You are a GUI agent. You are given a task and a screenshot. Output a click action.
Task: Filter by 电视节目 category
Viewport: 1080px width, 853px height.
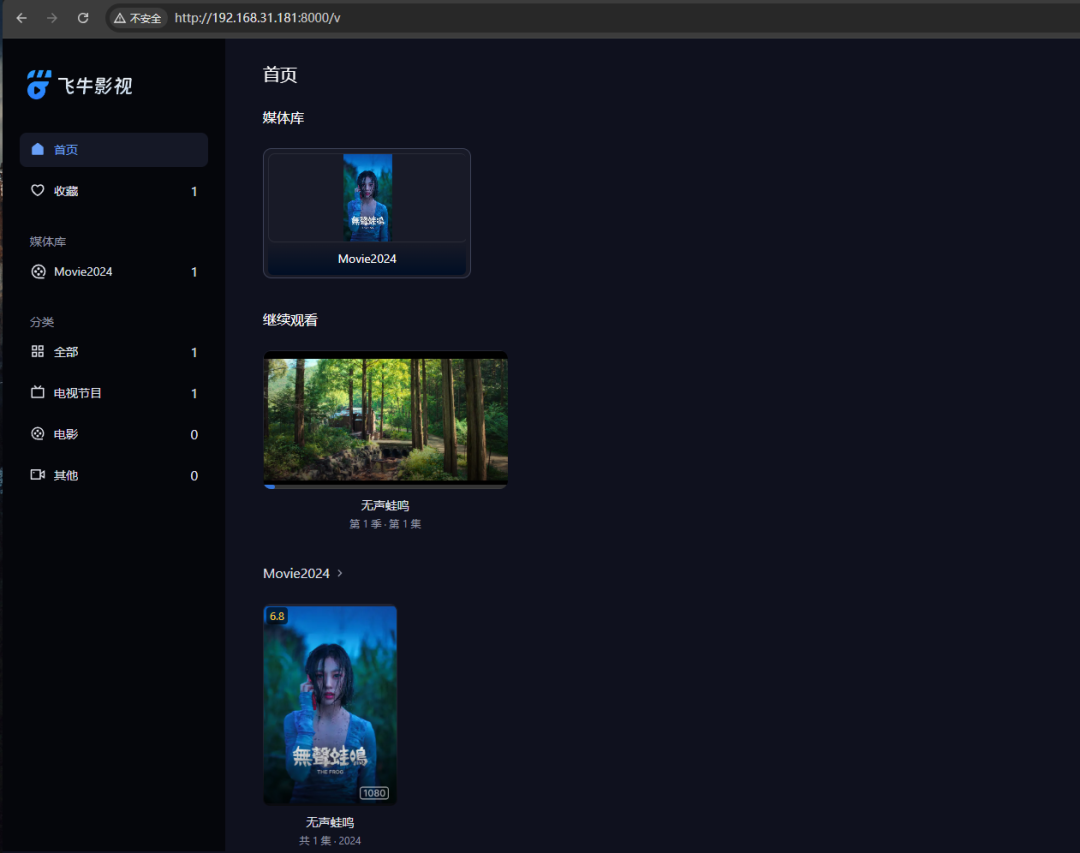114,393
